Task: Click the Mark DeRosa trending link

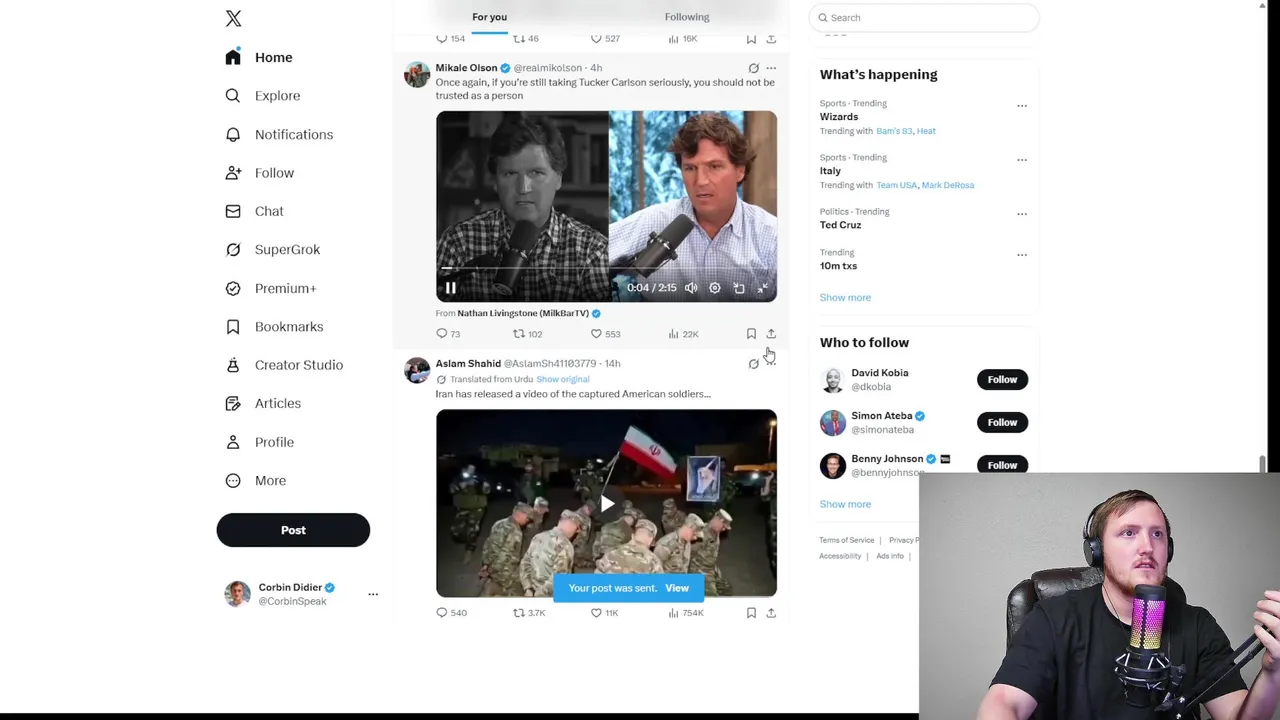Action: [948, 185]
